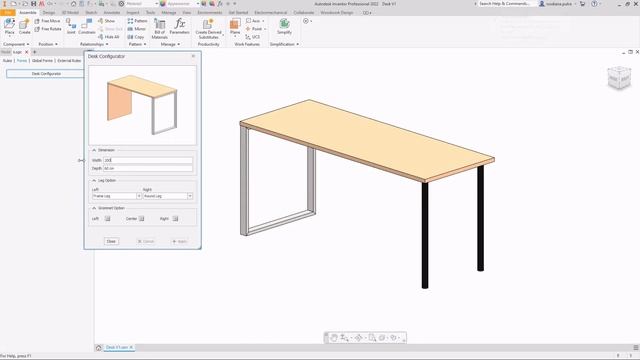Open Bill of Materials

[160, 29]
